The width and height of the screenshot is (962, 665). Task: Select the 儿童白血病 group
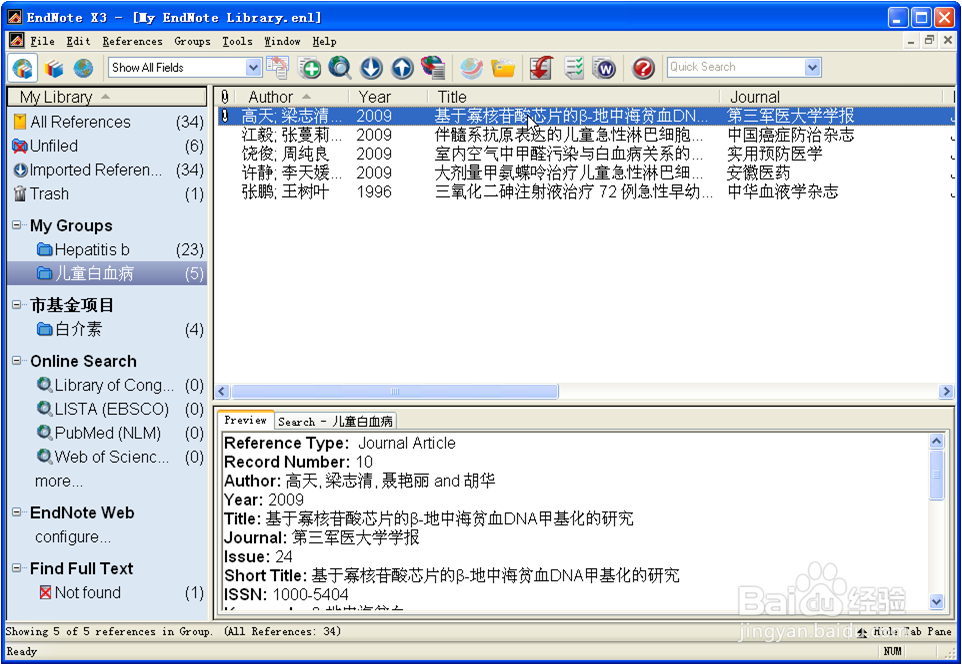(x=107, y=274)
